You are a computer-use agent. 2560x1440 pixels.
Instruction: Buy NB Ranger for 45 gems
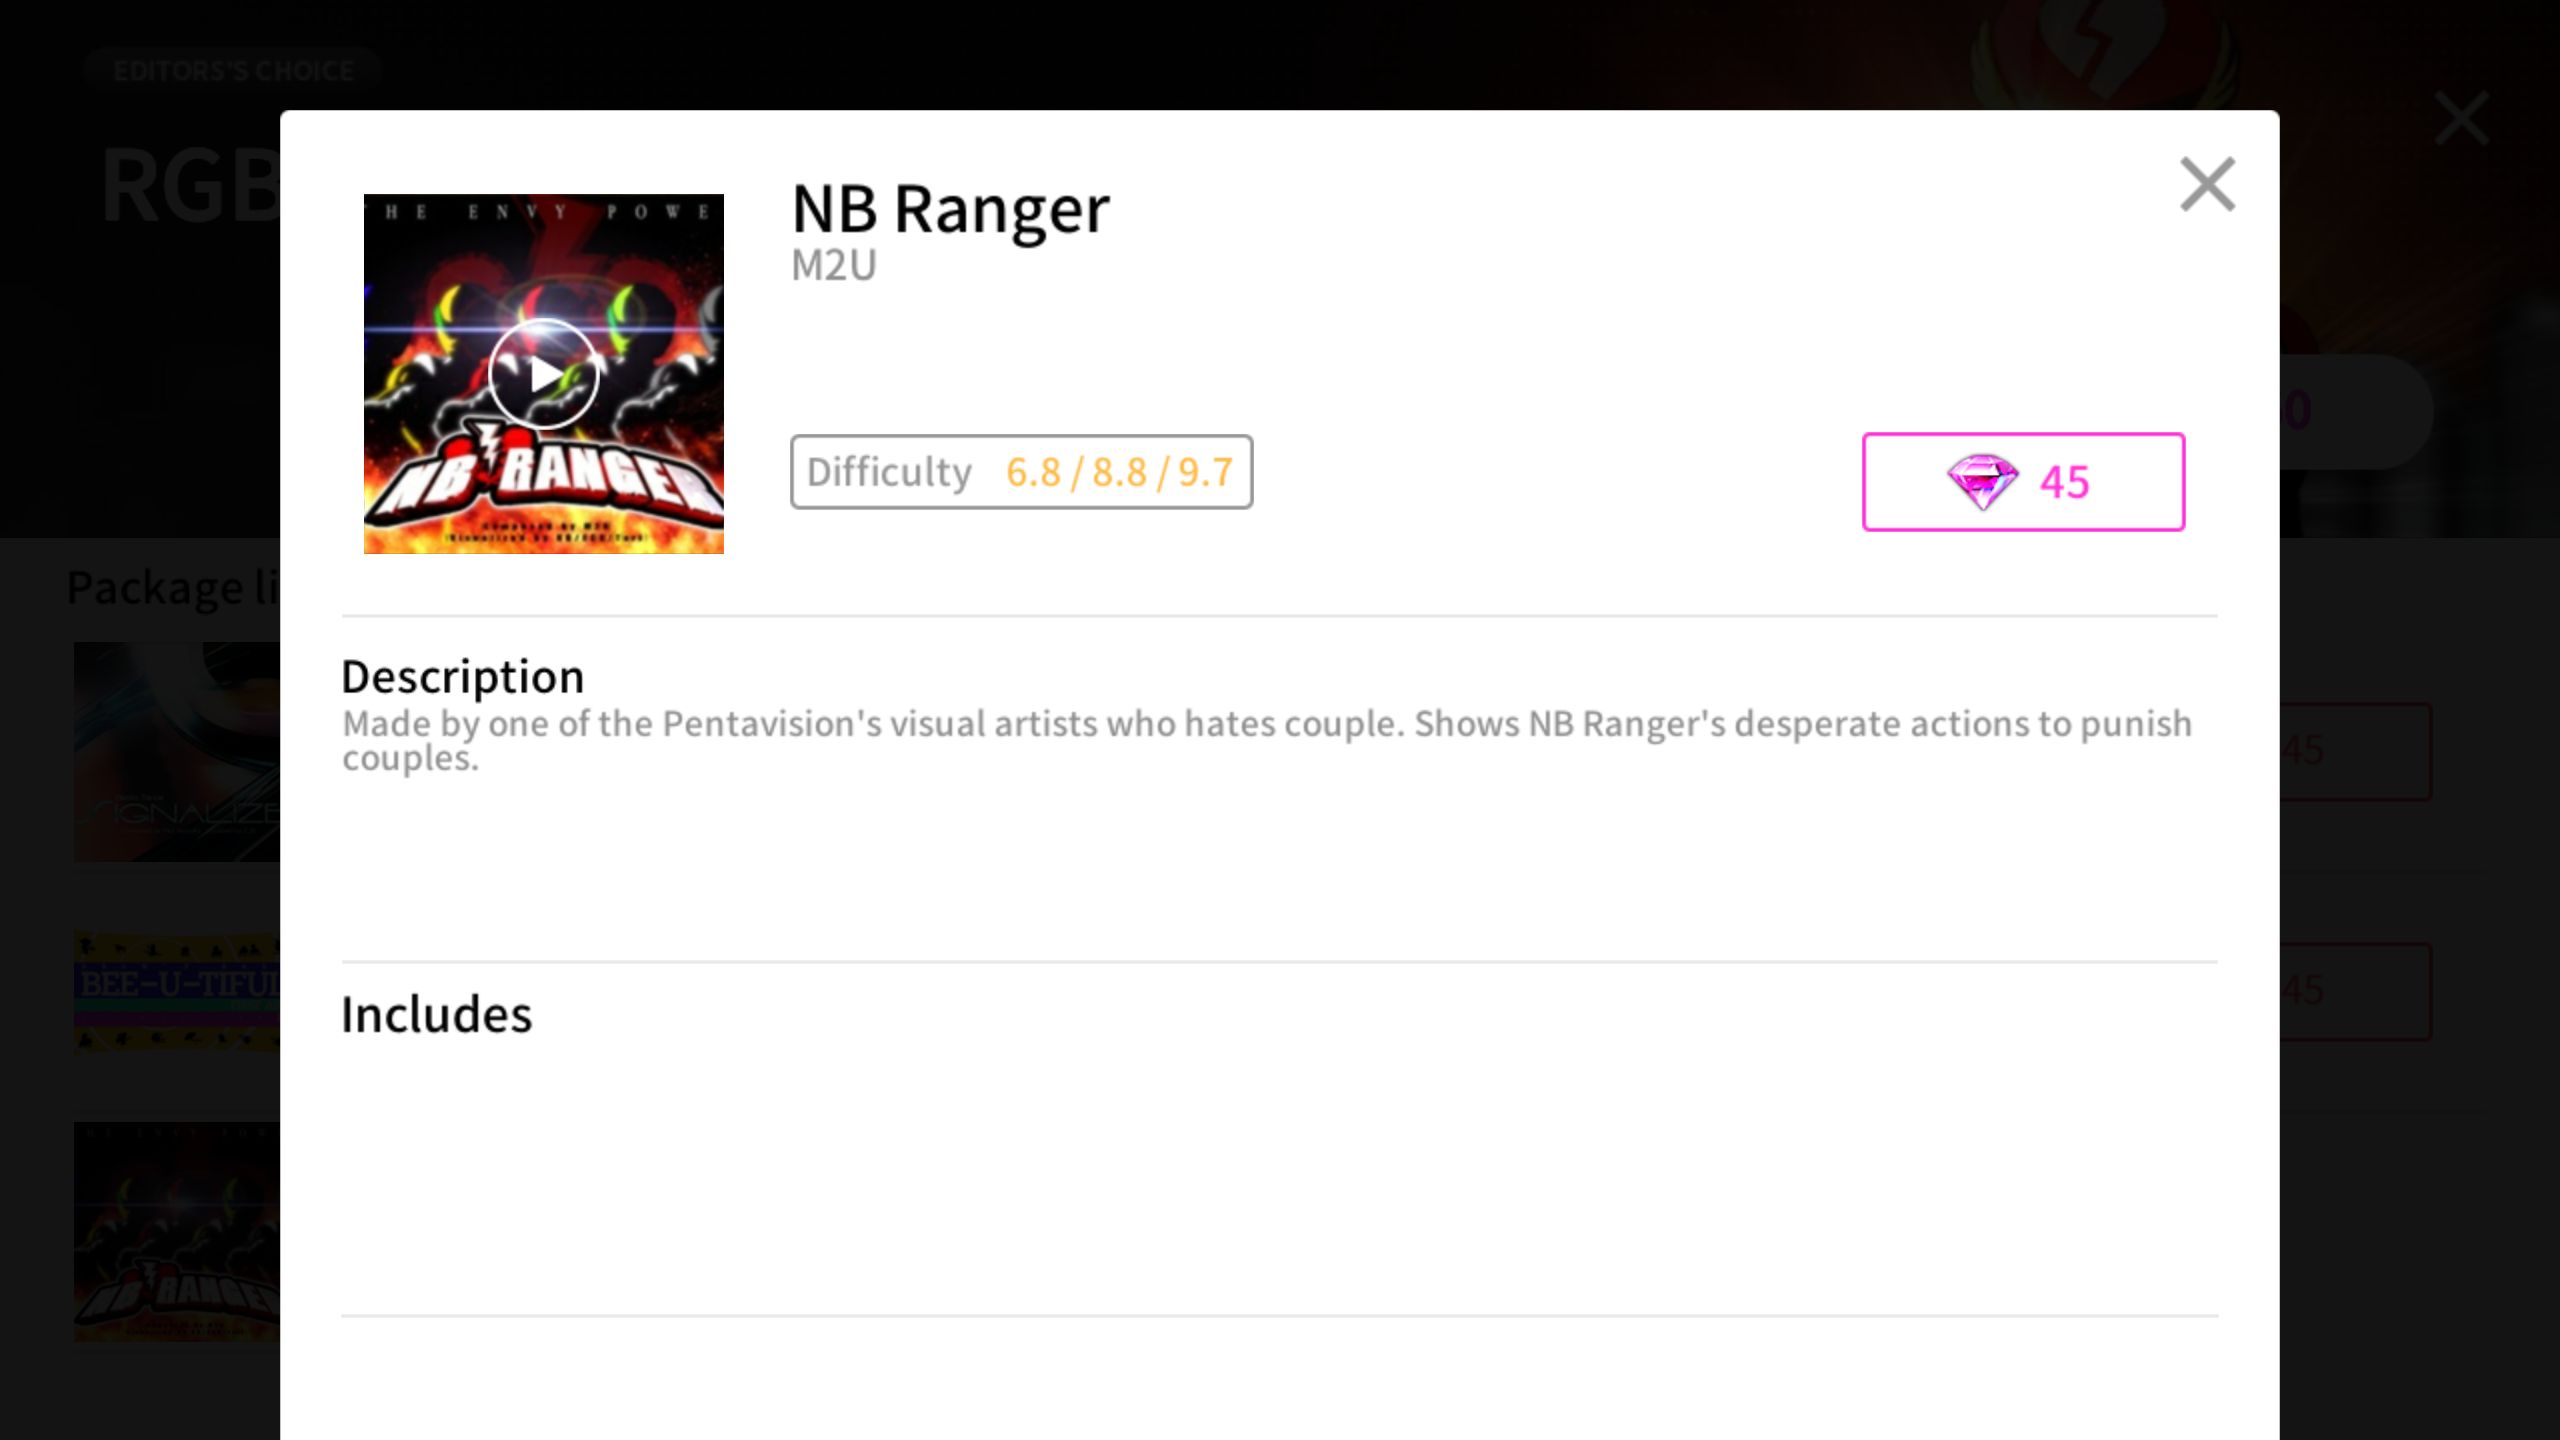point(2023,482)
